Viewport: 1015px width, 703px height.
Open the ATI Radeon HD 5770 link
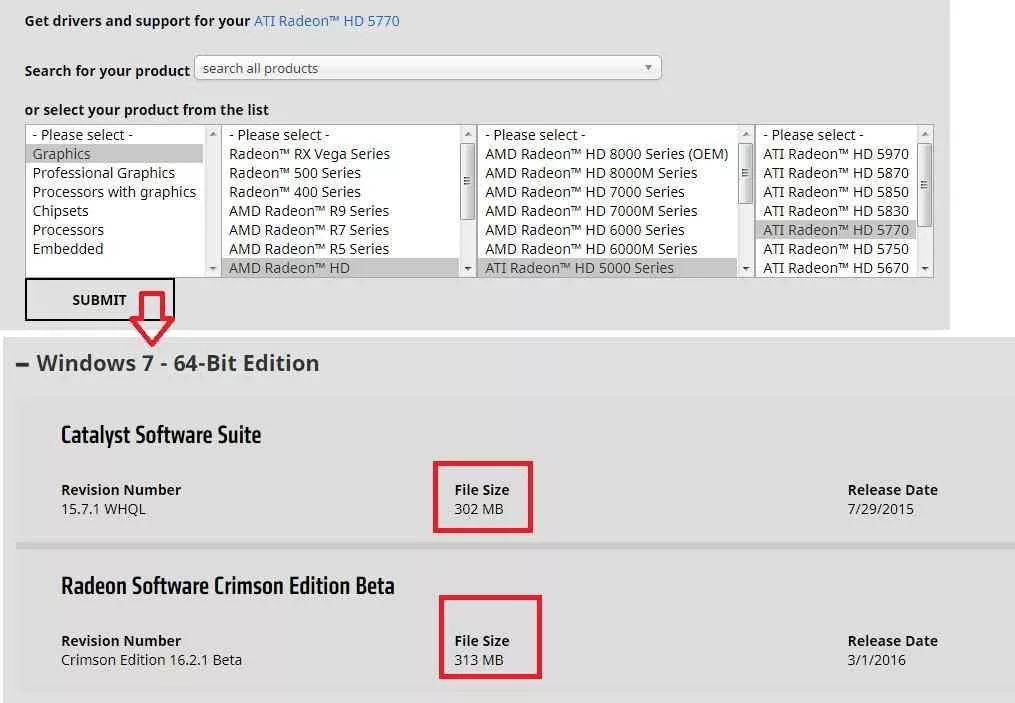click(326, 21)
